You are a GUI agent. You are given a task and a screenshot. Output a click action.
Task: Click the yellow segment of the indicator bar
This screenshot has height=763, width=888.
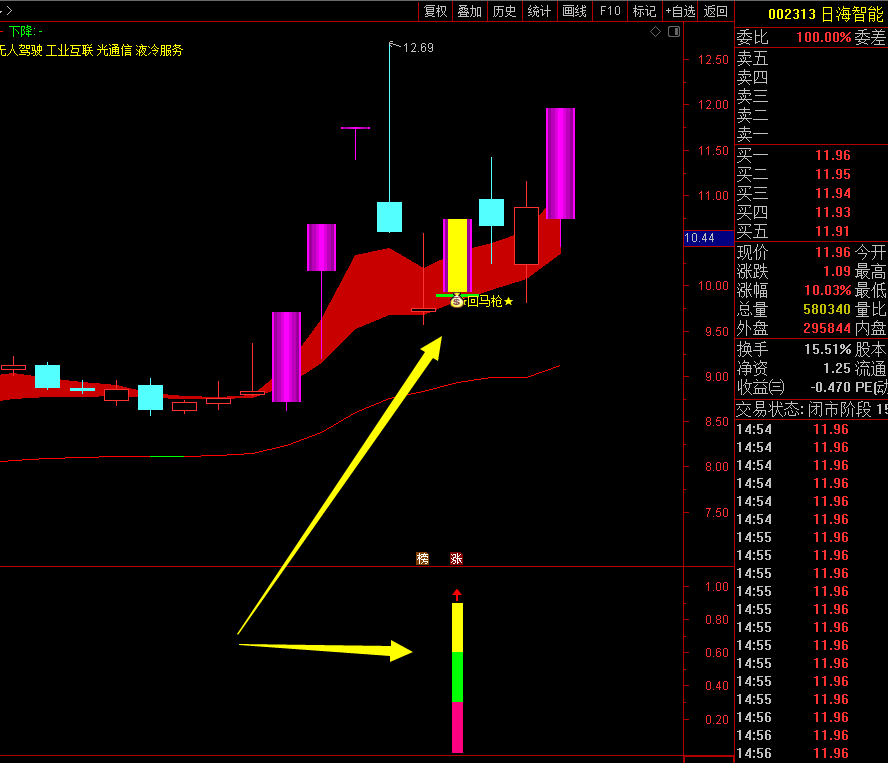457,628
